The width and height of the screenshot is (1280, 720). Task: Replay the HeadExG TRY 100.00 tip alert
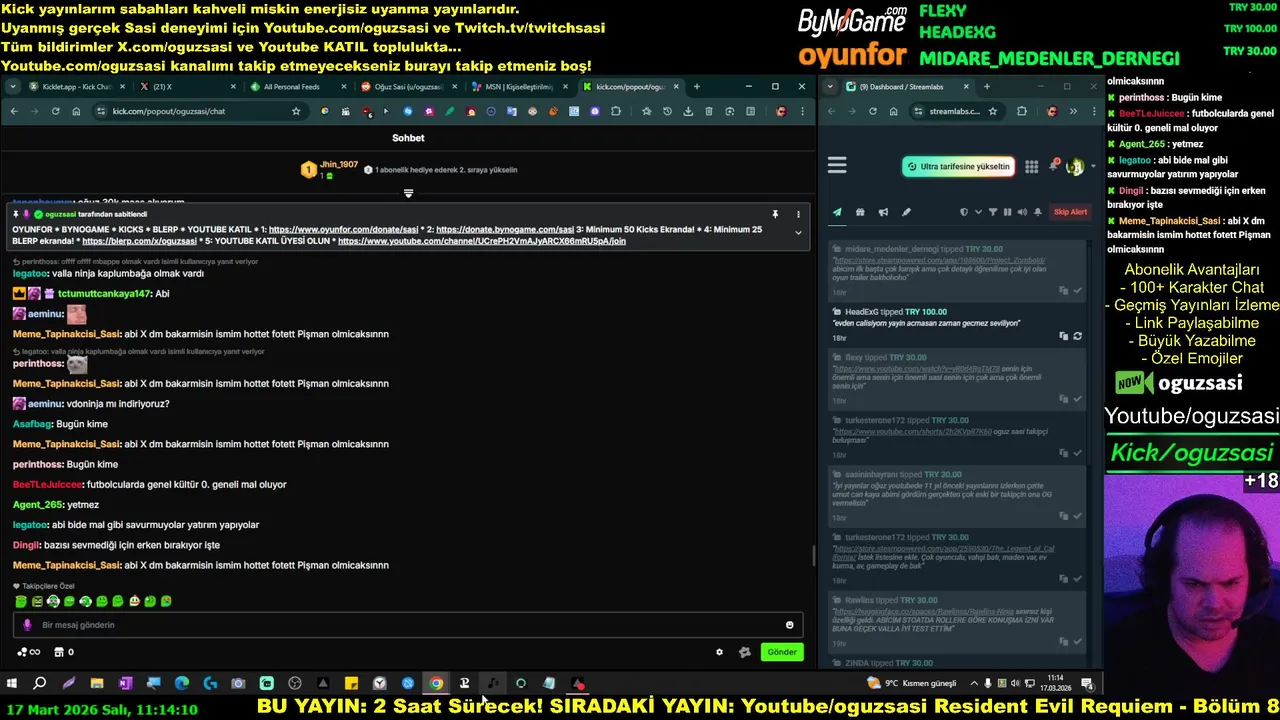tap(1077, 336)
